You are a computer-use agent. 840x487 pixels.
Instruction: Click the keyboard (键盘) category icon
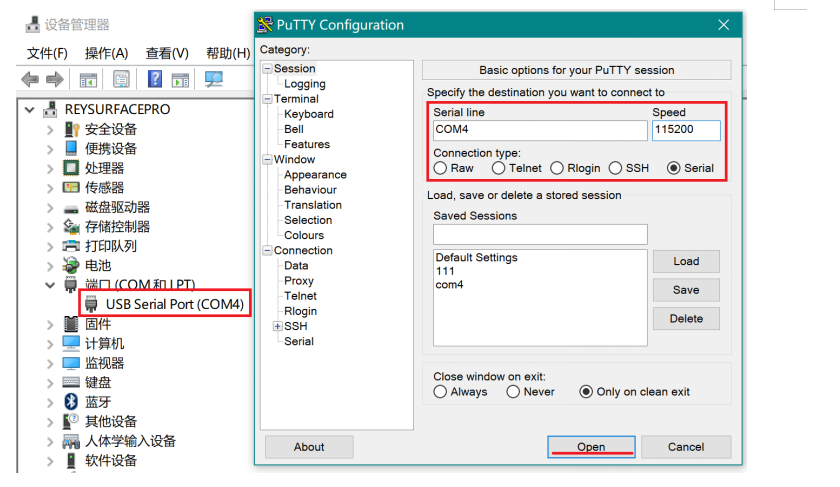(x=71, y=382)
